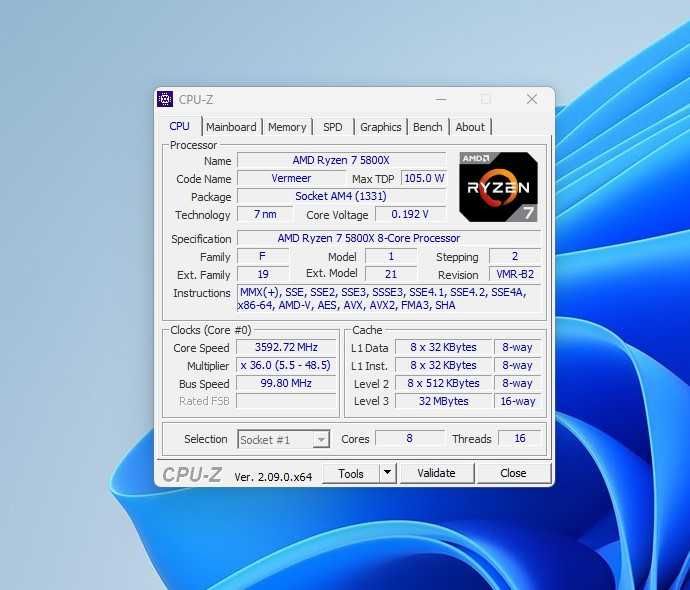
Task: Click the Bus Speed value 99.80 MHz
Action: pos(286,383)
